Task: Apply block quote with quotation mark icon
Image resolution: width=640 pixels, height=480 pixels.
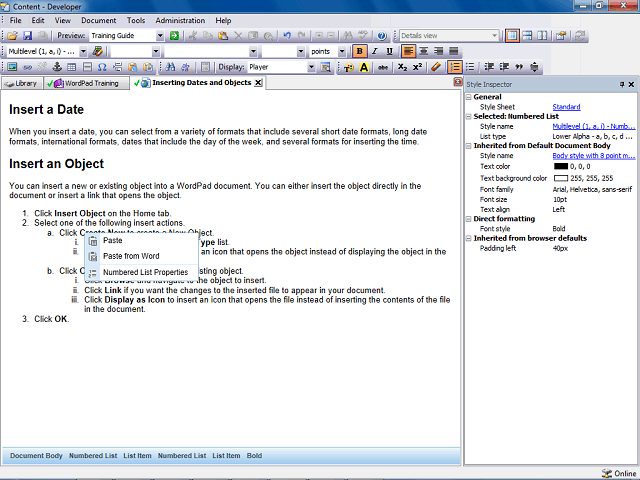Action: tap(519, 67)
